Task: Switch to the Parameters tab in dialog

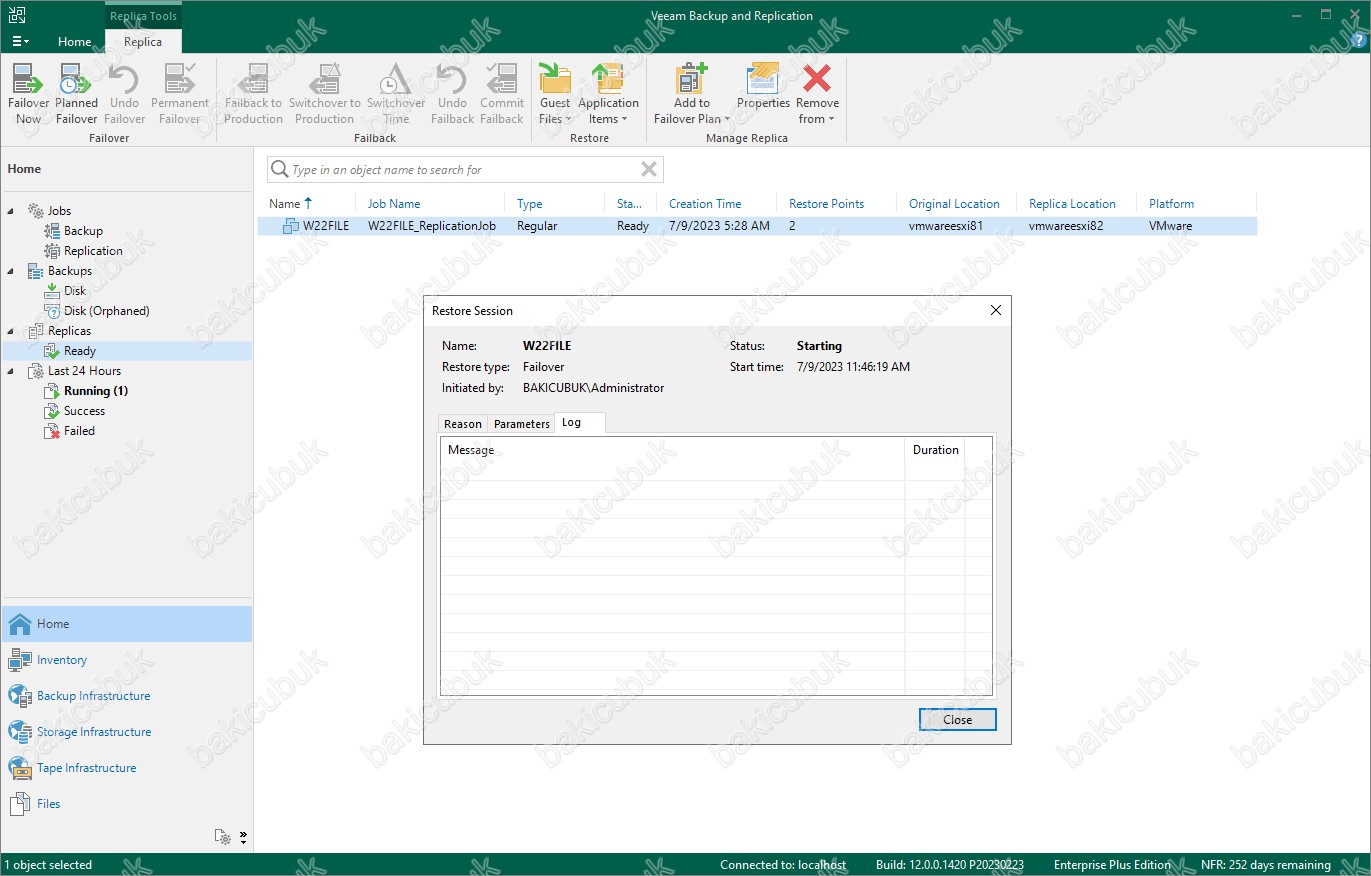Action: pyautogui.click(x=522, y=424)
